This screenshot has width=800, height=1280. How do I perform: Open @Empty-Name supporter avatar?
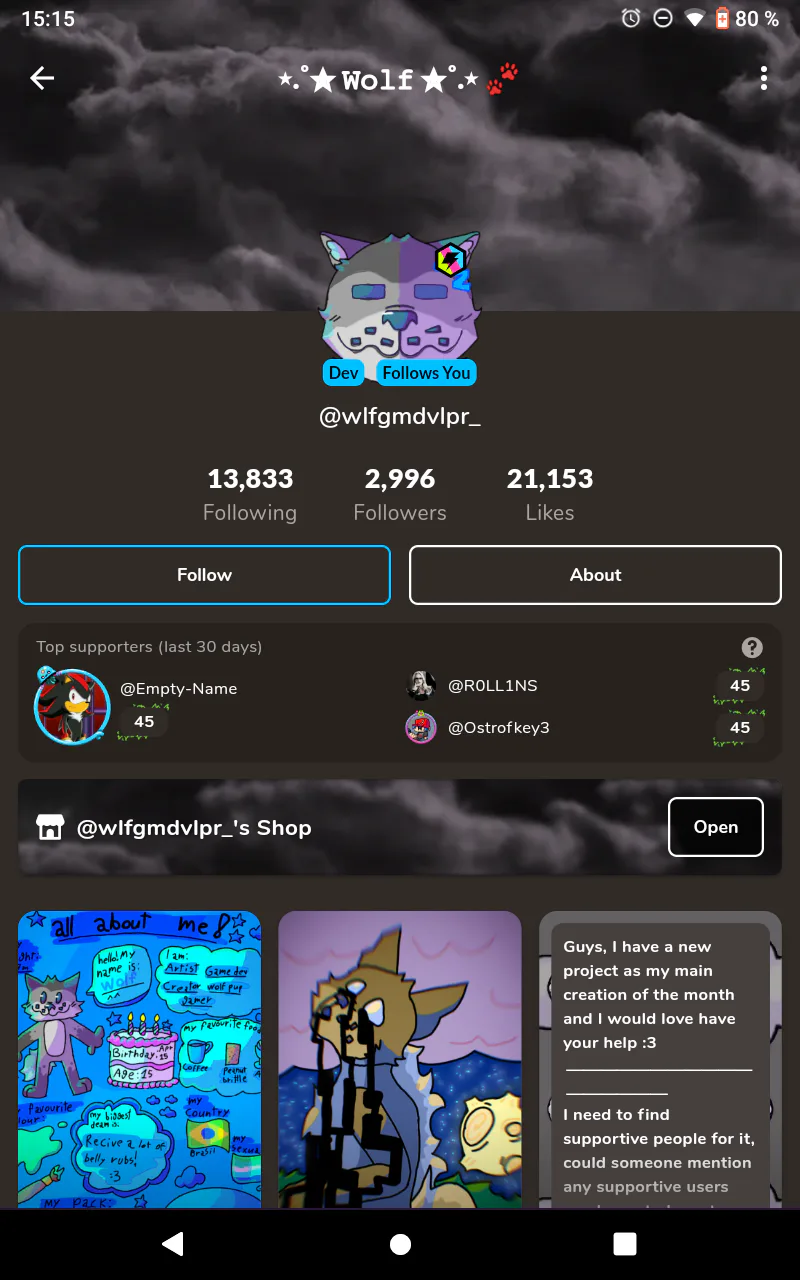(72, 706)
